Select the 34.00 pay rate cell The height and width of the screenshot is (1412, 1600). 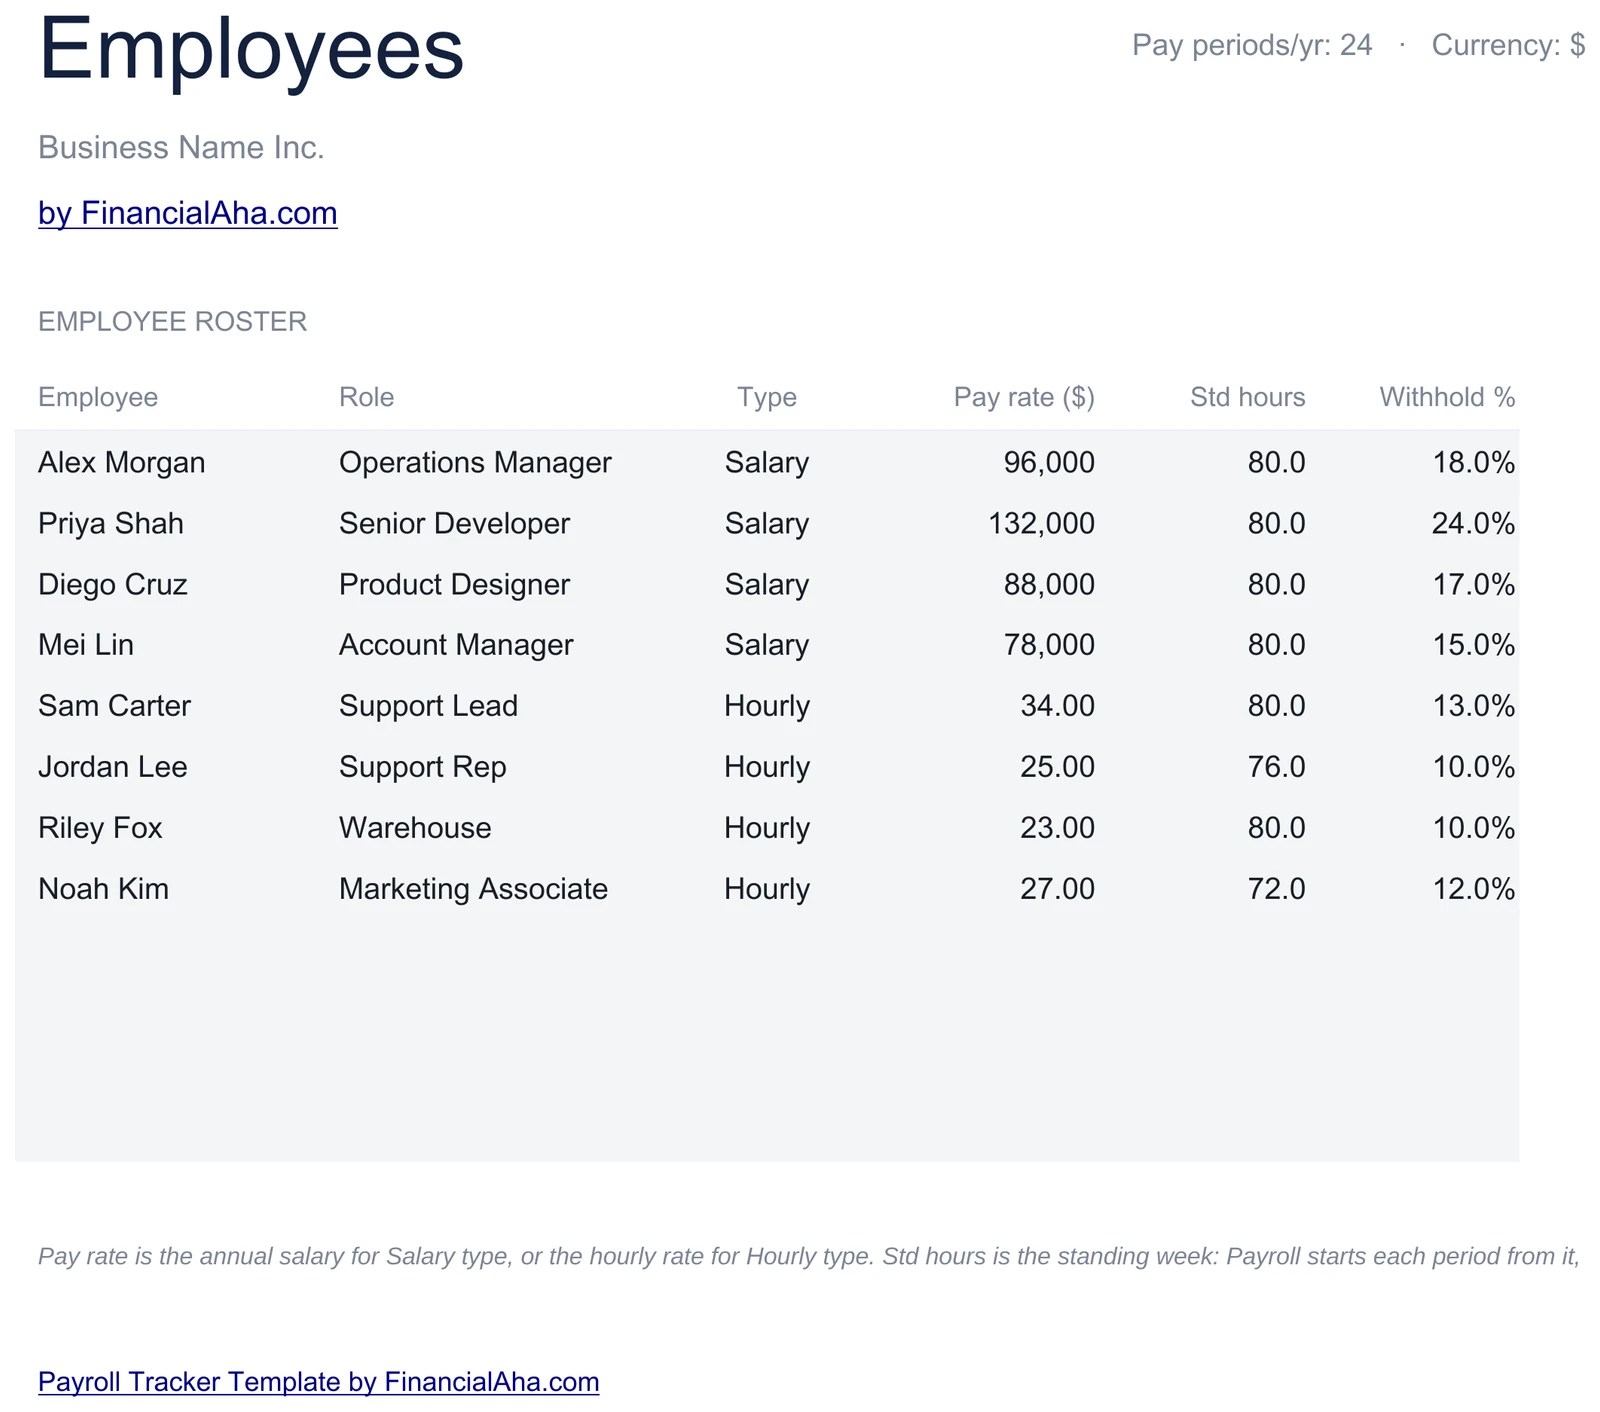1057,706
